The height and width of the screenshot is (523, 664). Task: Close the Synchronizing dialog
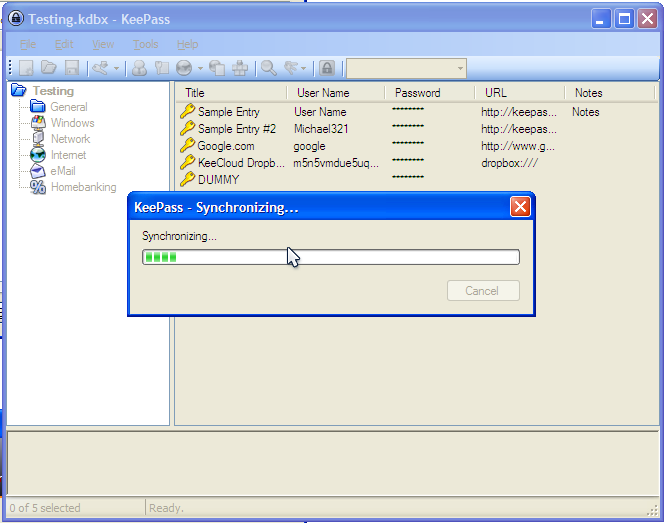pos(520,207)
